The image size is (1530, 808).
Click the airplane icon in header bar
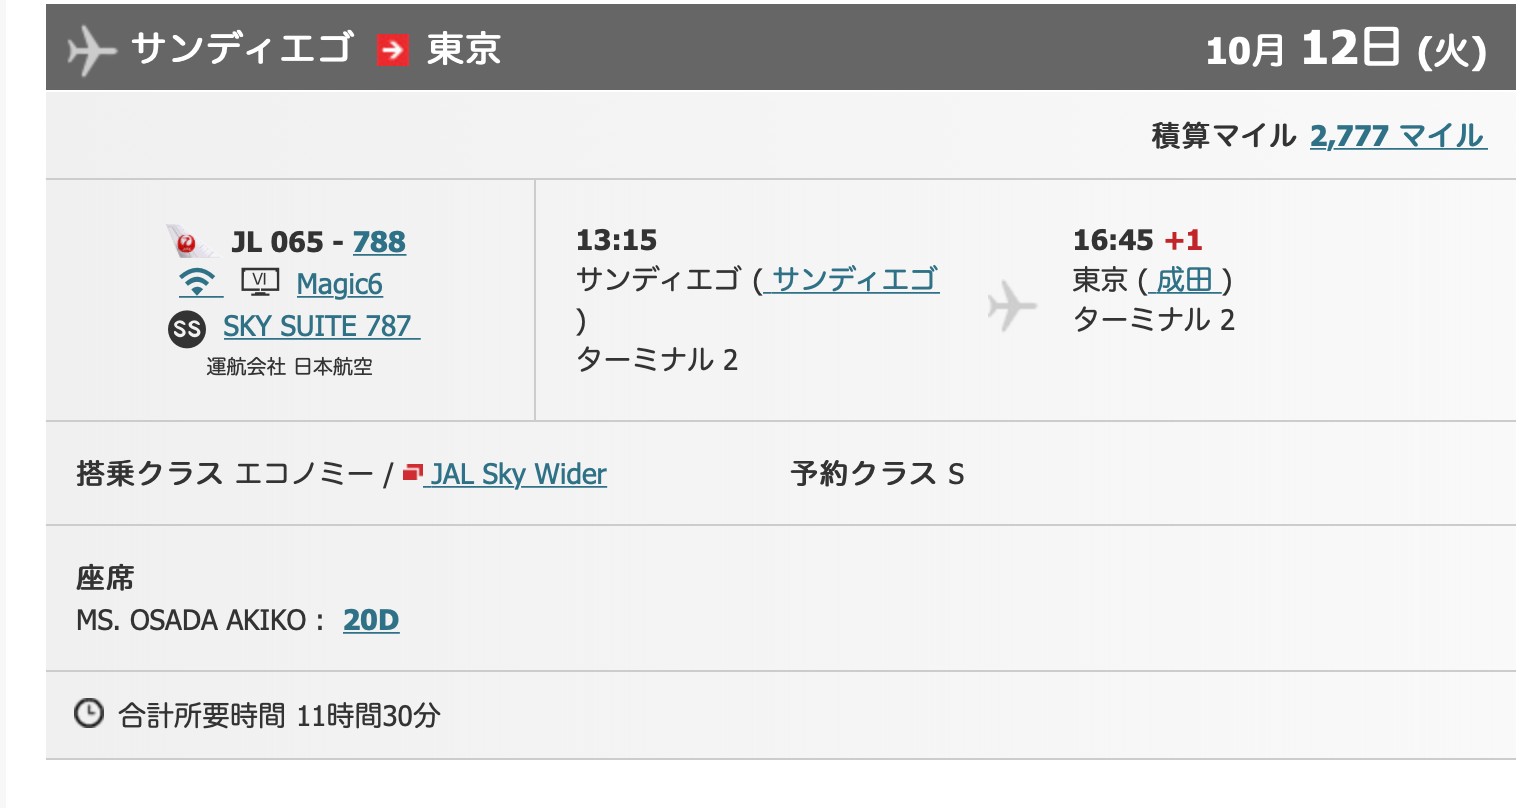[91, 50]
